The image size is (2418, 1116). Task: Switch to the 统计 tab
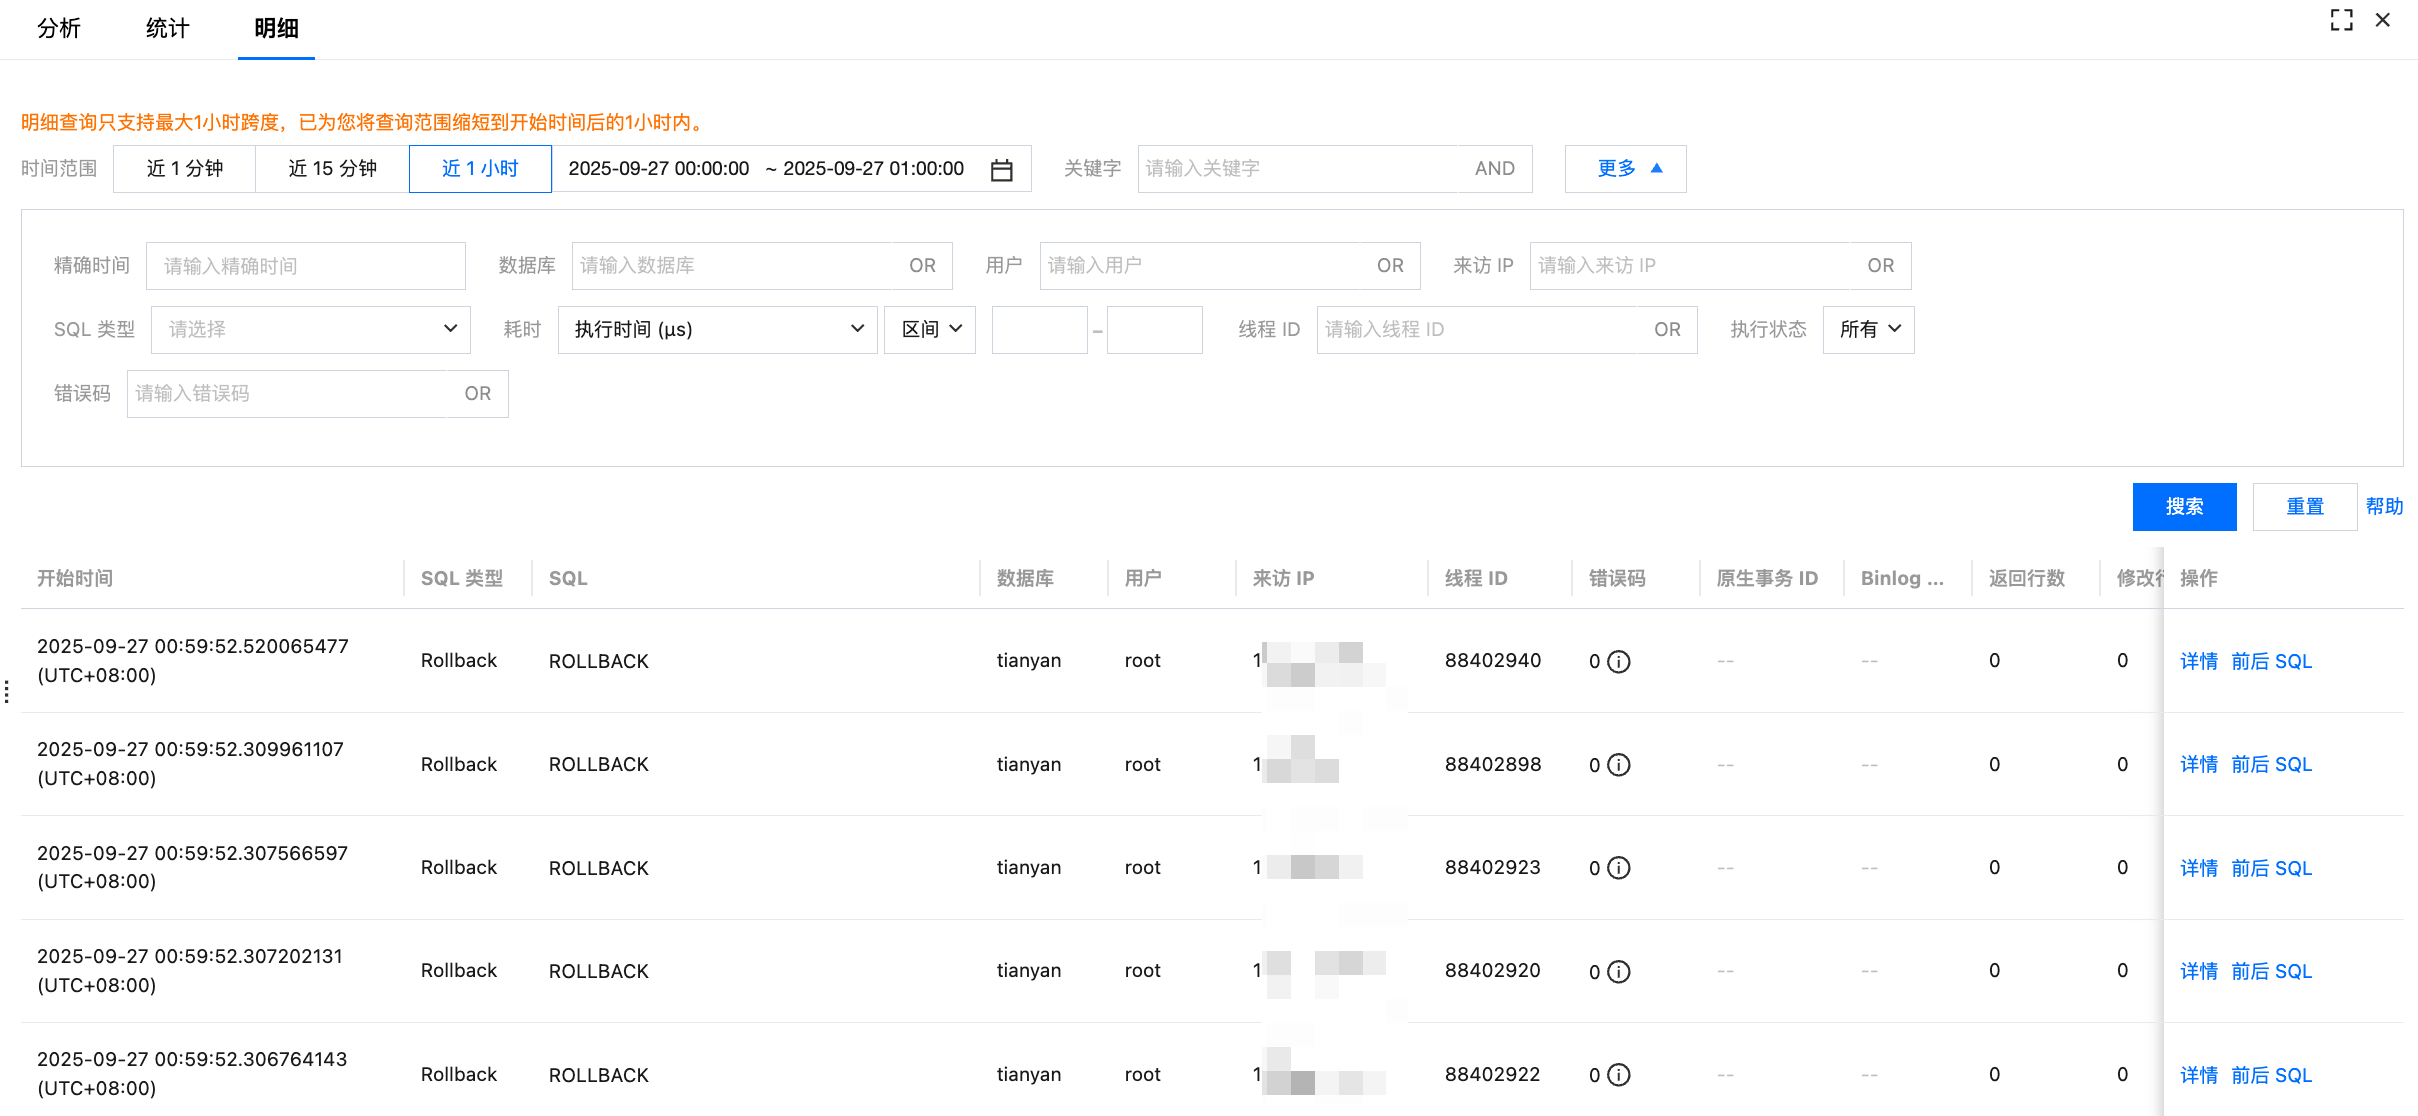167,29
